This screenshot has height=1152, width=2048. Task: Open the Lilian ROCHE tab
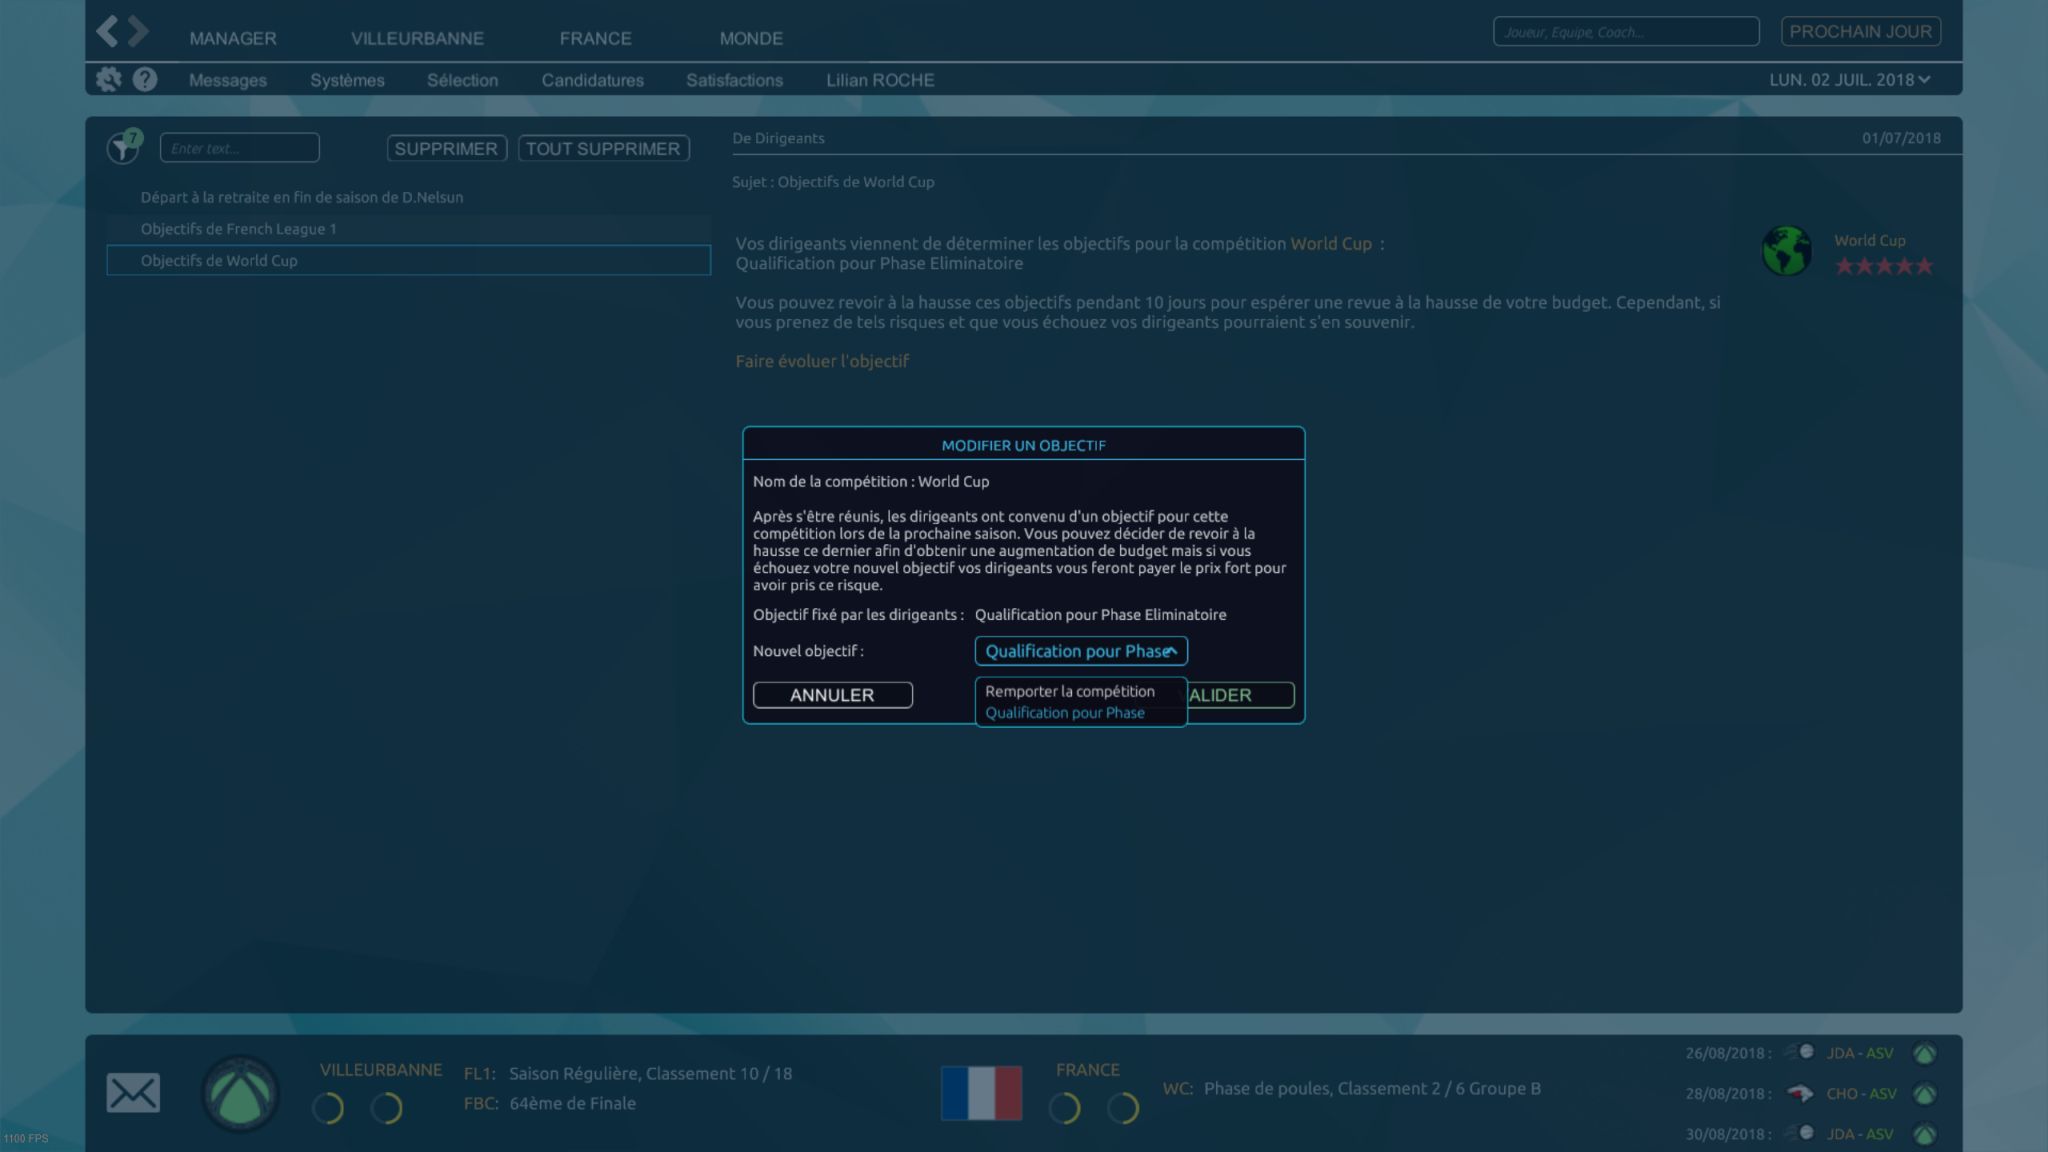880,80
